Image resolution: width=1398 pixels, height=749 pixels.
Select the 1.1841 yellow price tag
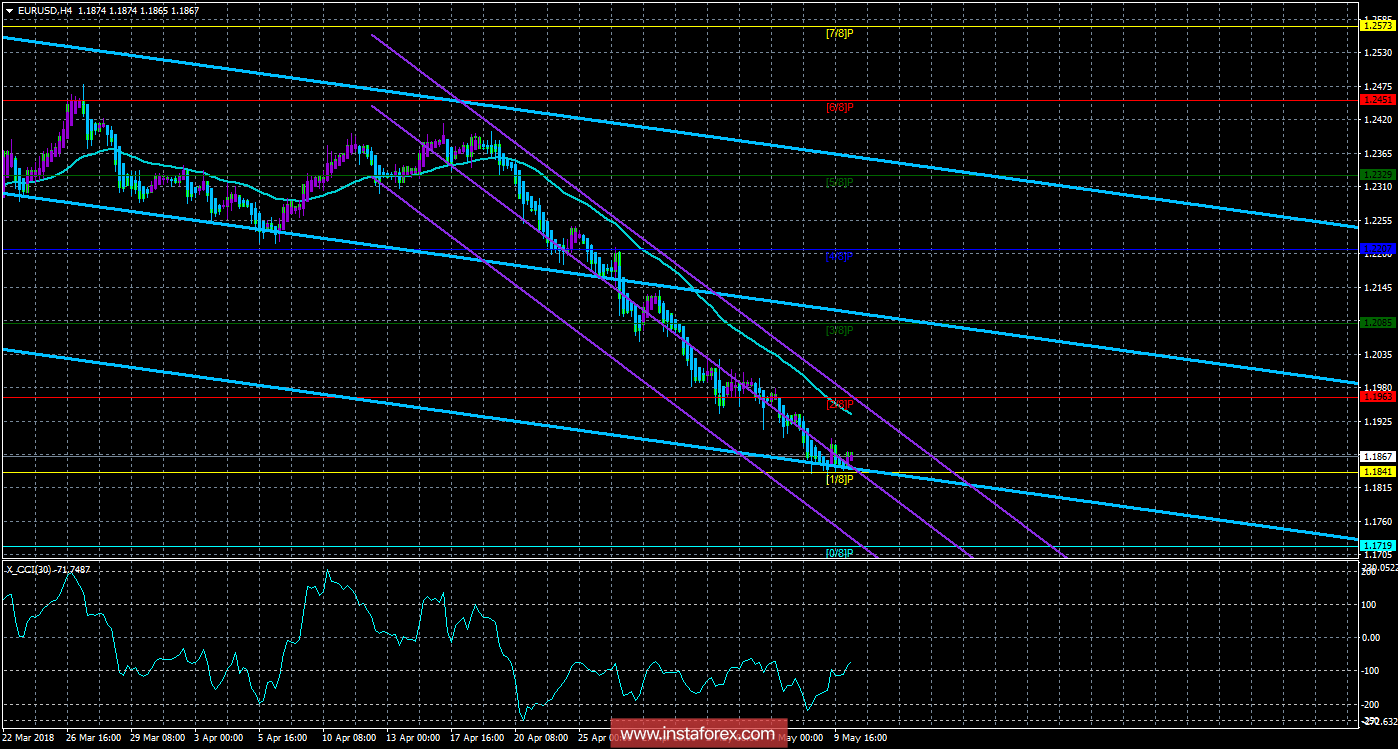pyautogui.click(x=1376, y=470)
